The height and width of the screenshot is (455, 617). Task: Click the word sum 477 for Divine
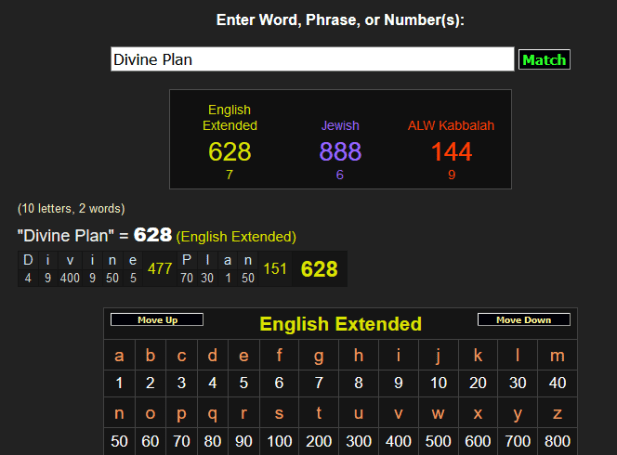pos(160,268)
